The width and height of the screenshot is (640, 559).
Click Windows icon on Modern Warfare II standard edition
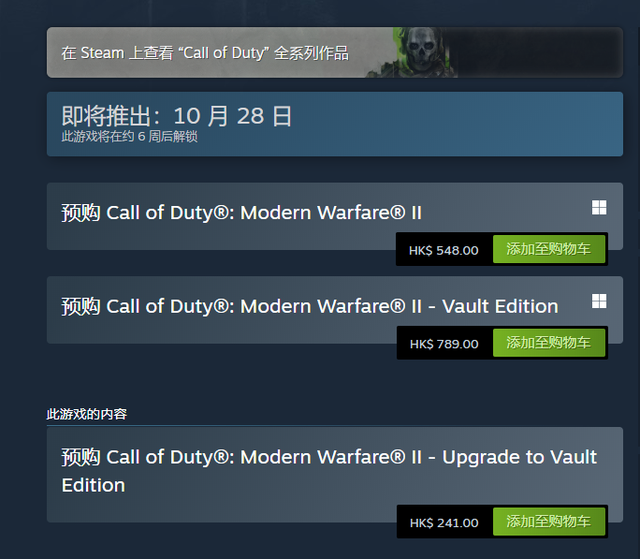[599, 207]
